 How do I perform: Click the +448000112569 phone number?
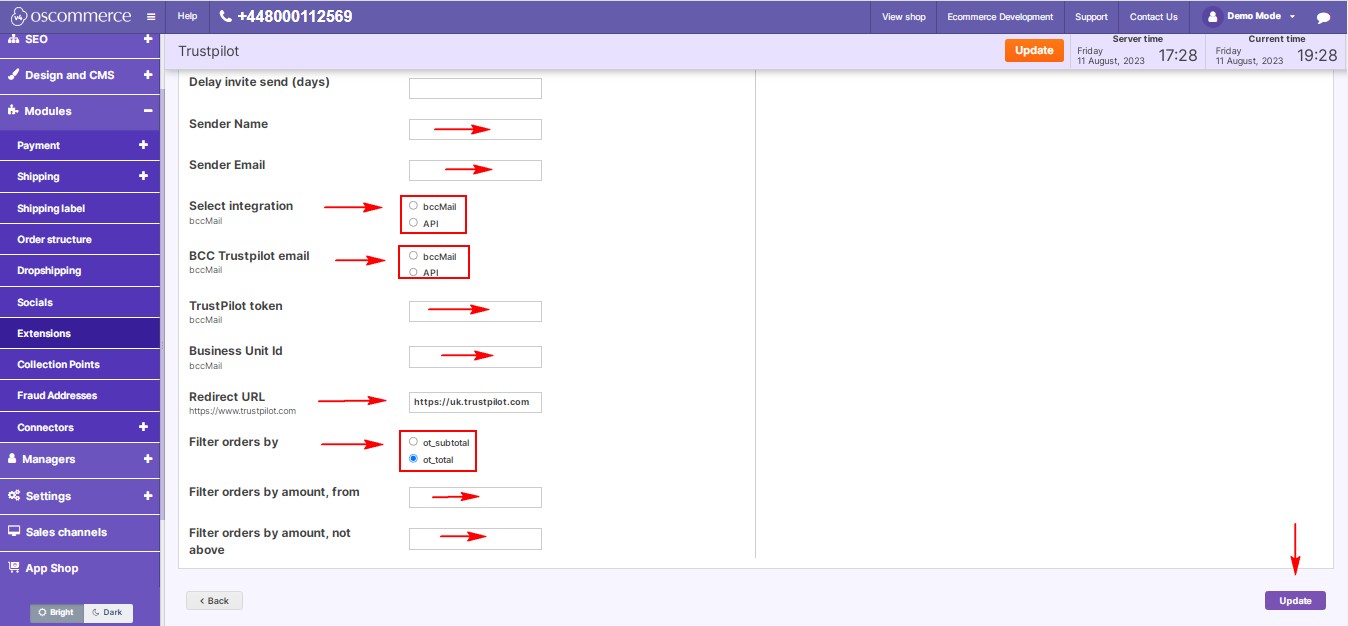294,17
